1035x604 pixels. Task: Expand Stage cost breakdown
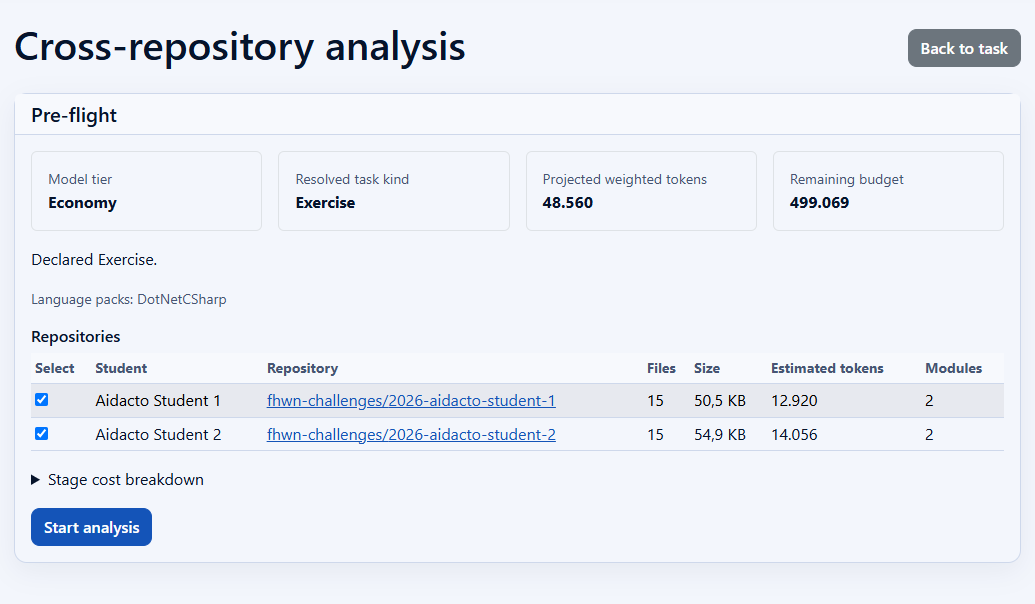pos(117,480)
